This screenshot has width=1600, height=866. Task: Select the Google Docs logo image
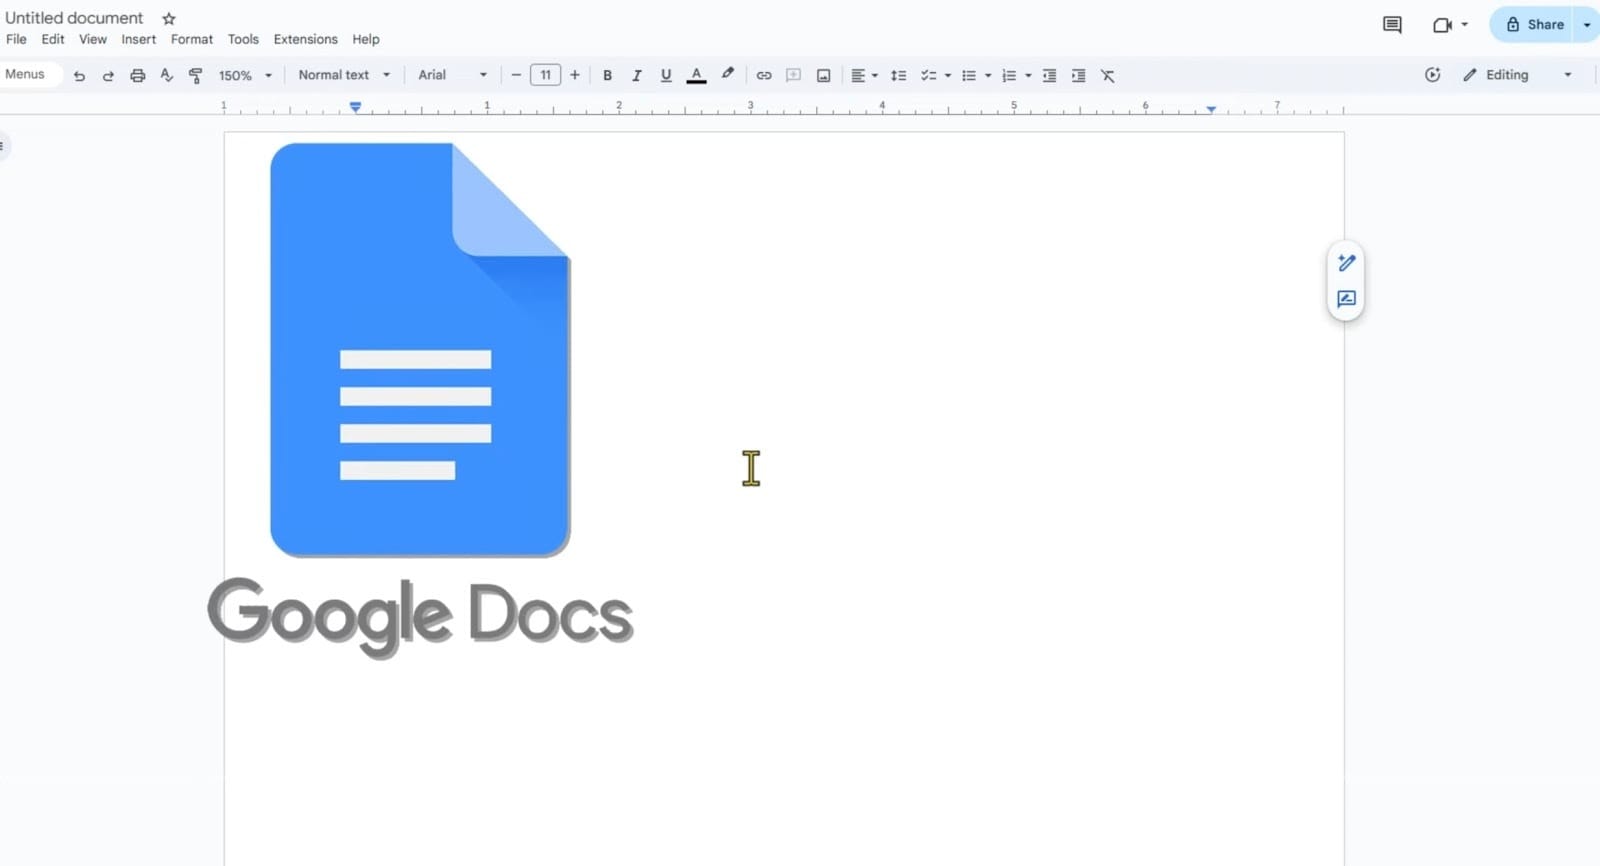(x=420, y=400)
